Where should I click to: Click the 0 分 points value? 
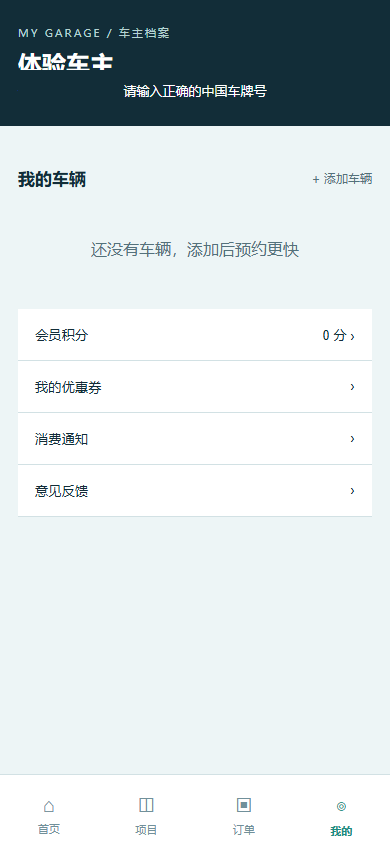(334, 335)
